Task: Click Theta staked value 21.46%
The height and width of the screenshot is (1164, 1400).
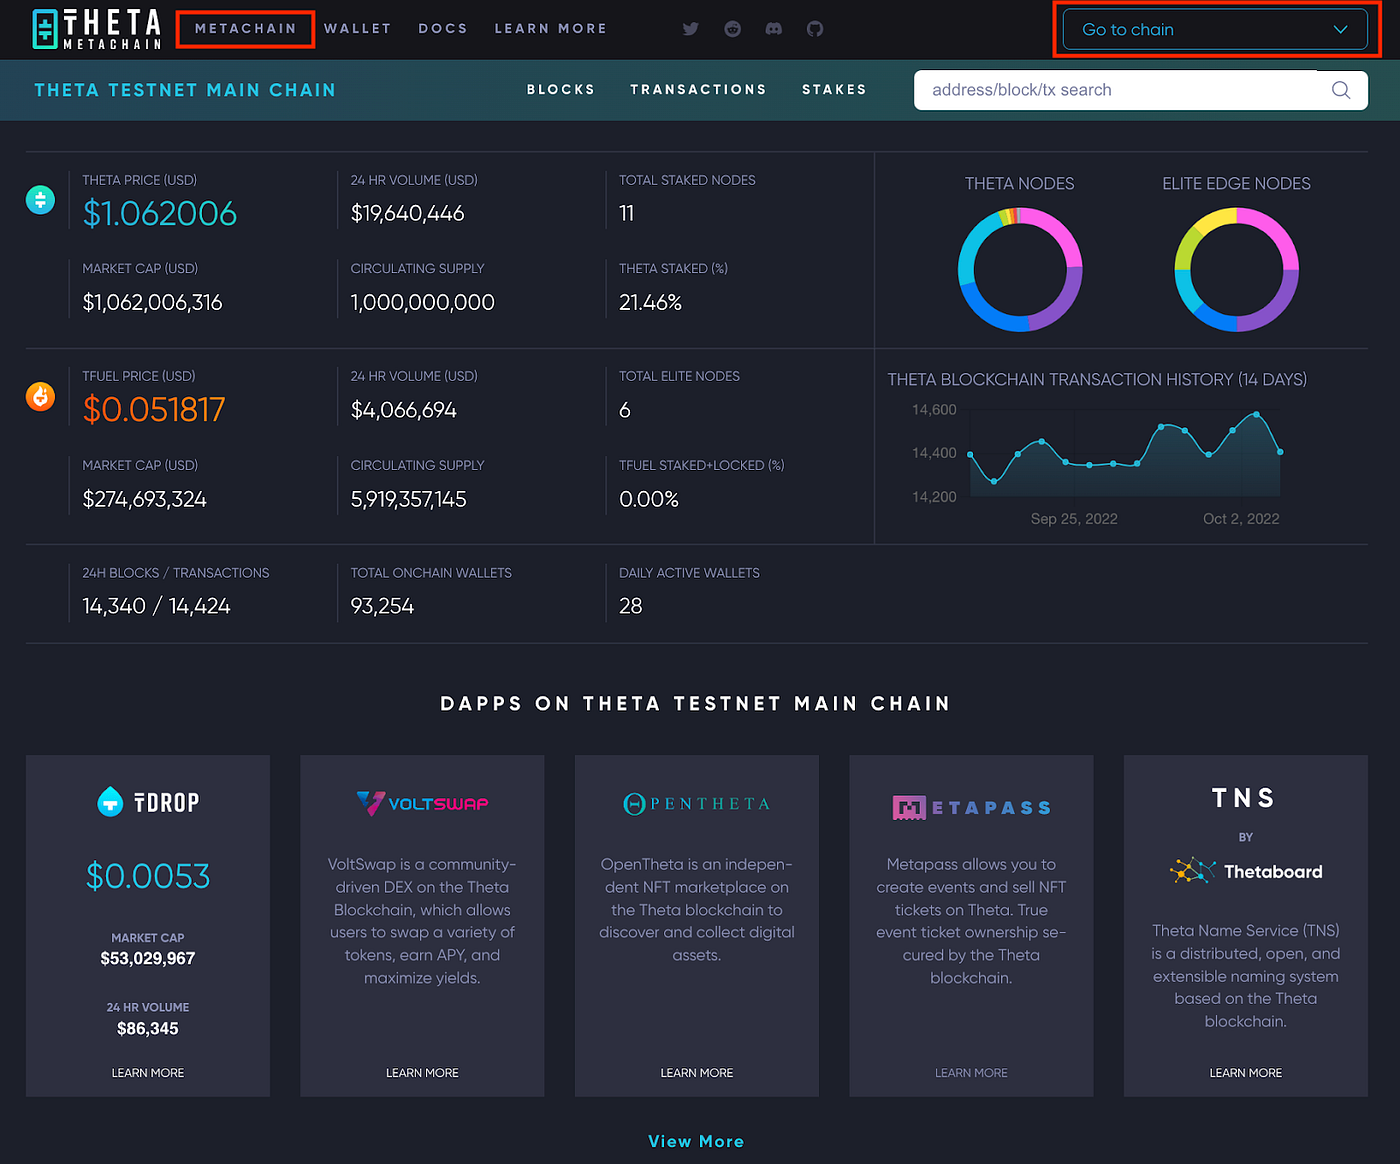Action: (650, 302)
